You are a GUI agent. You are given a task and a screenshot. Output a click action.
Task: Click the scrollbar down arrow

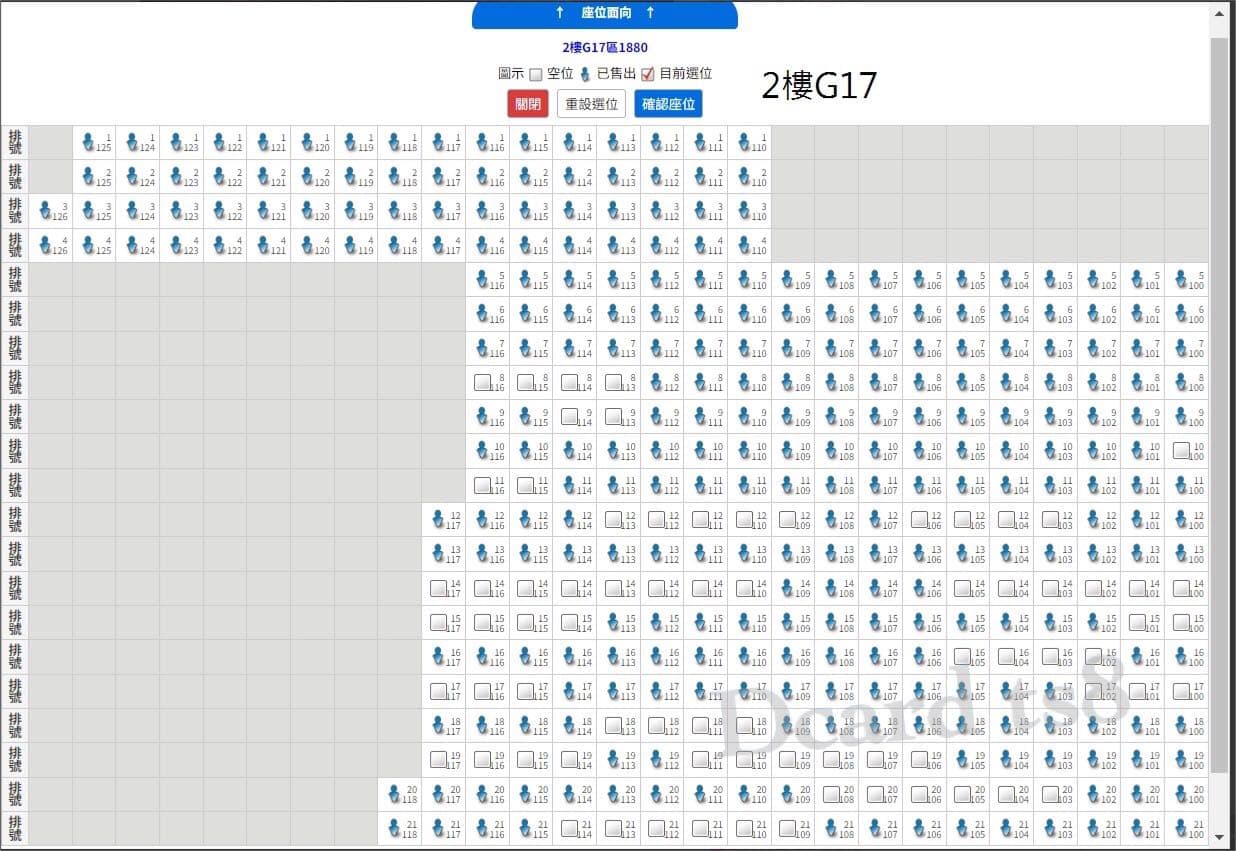[1218, 837]
